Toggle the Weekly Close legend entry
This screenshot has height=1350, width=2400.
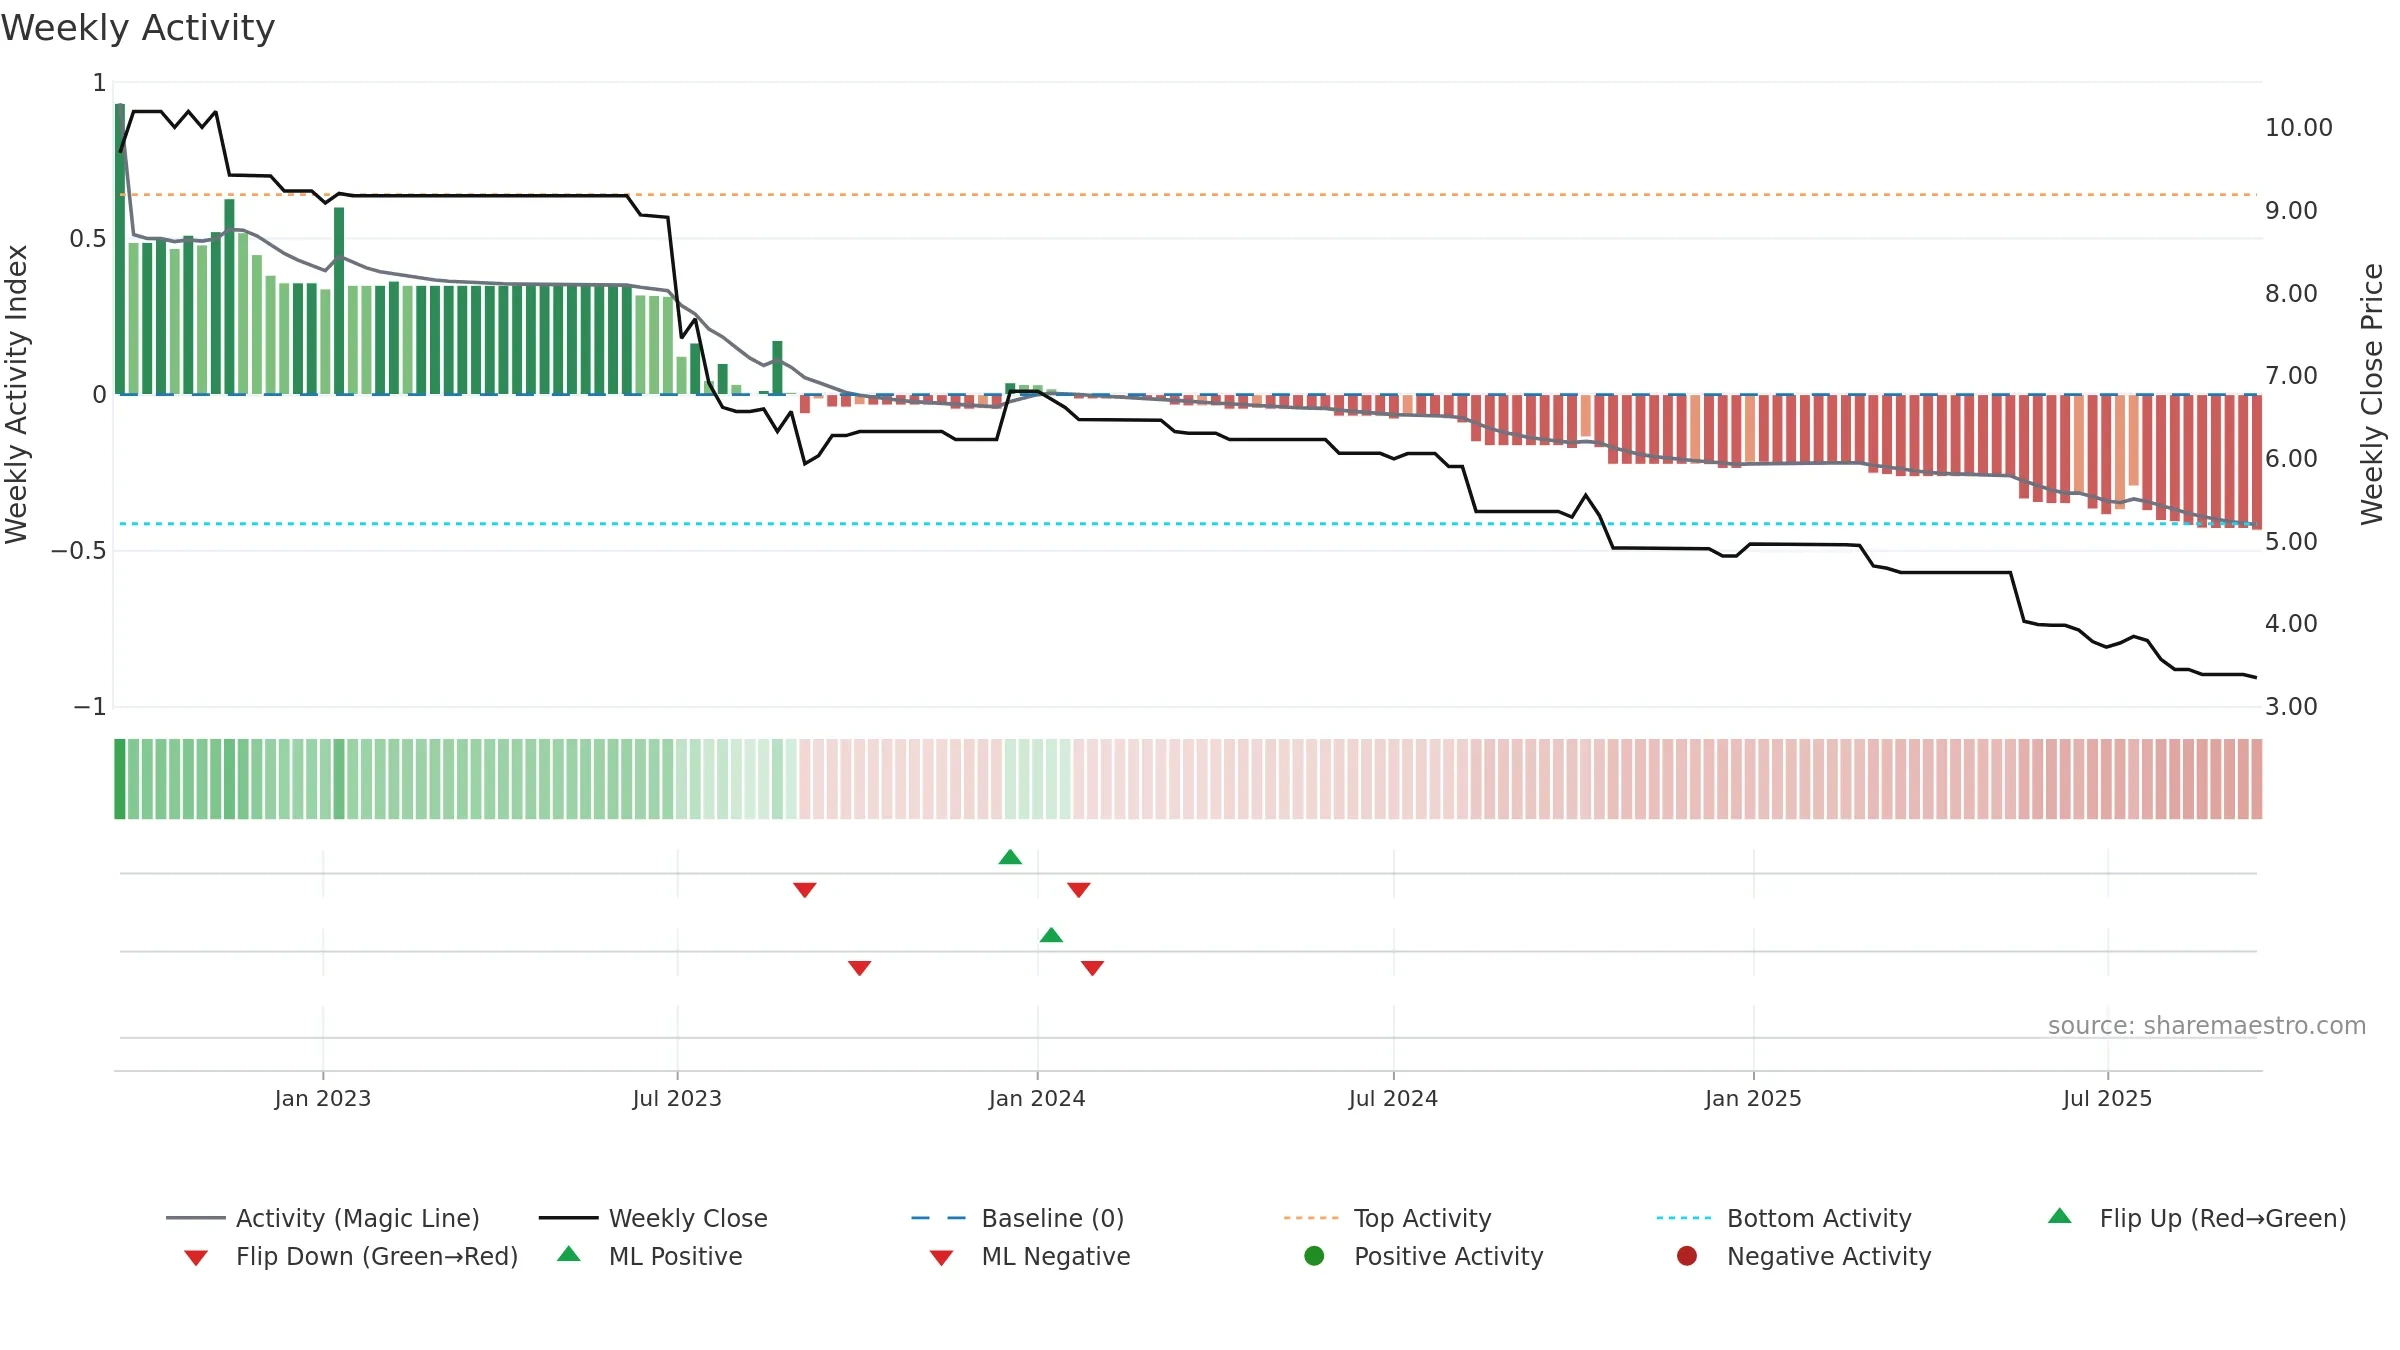point(653,1218)
